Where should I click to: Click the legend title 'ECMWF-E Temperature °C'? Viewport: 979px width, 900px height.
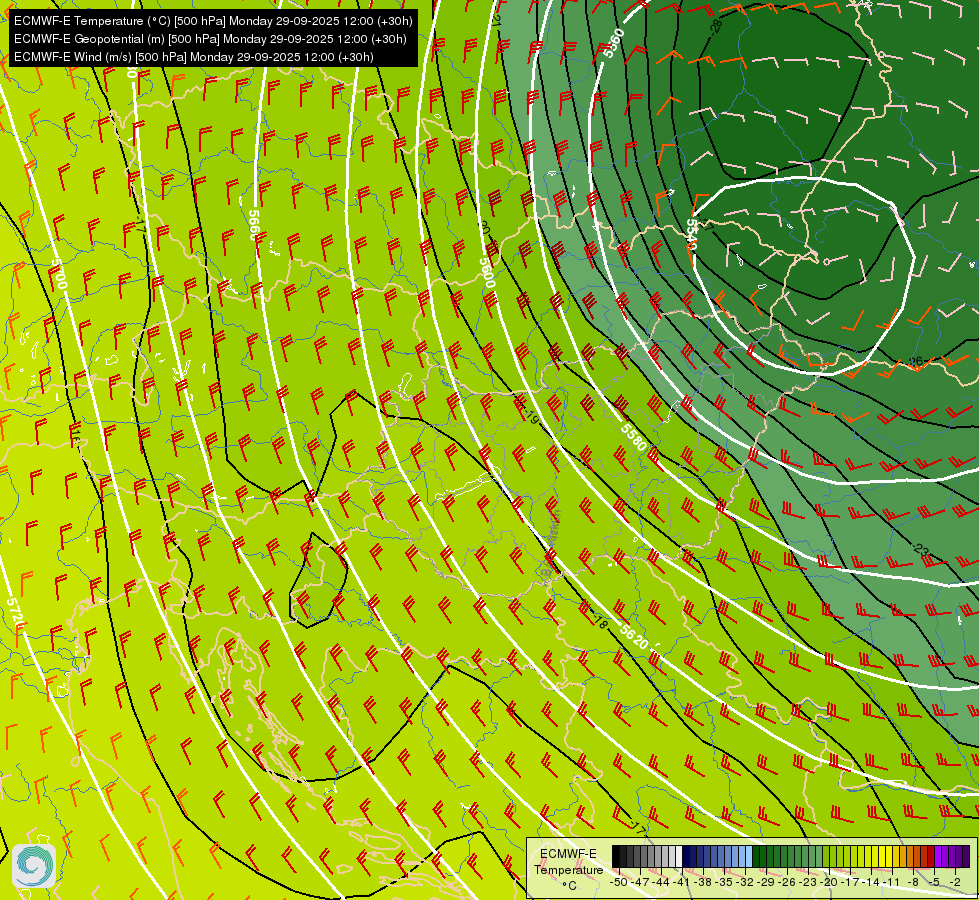pos(568,869)
